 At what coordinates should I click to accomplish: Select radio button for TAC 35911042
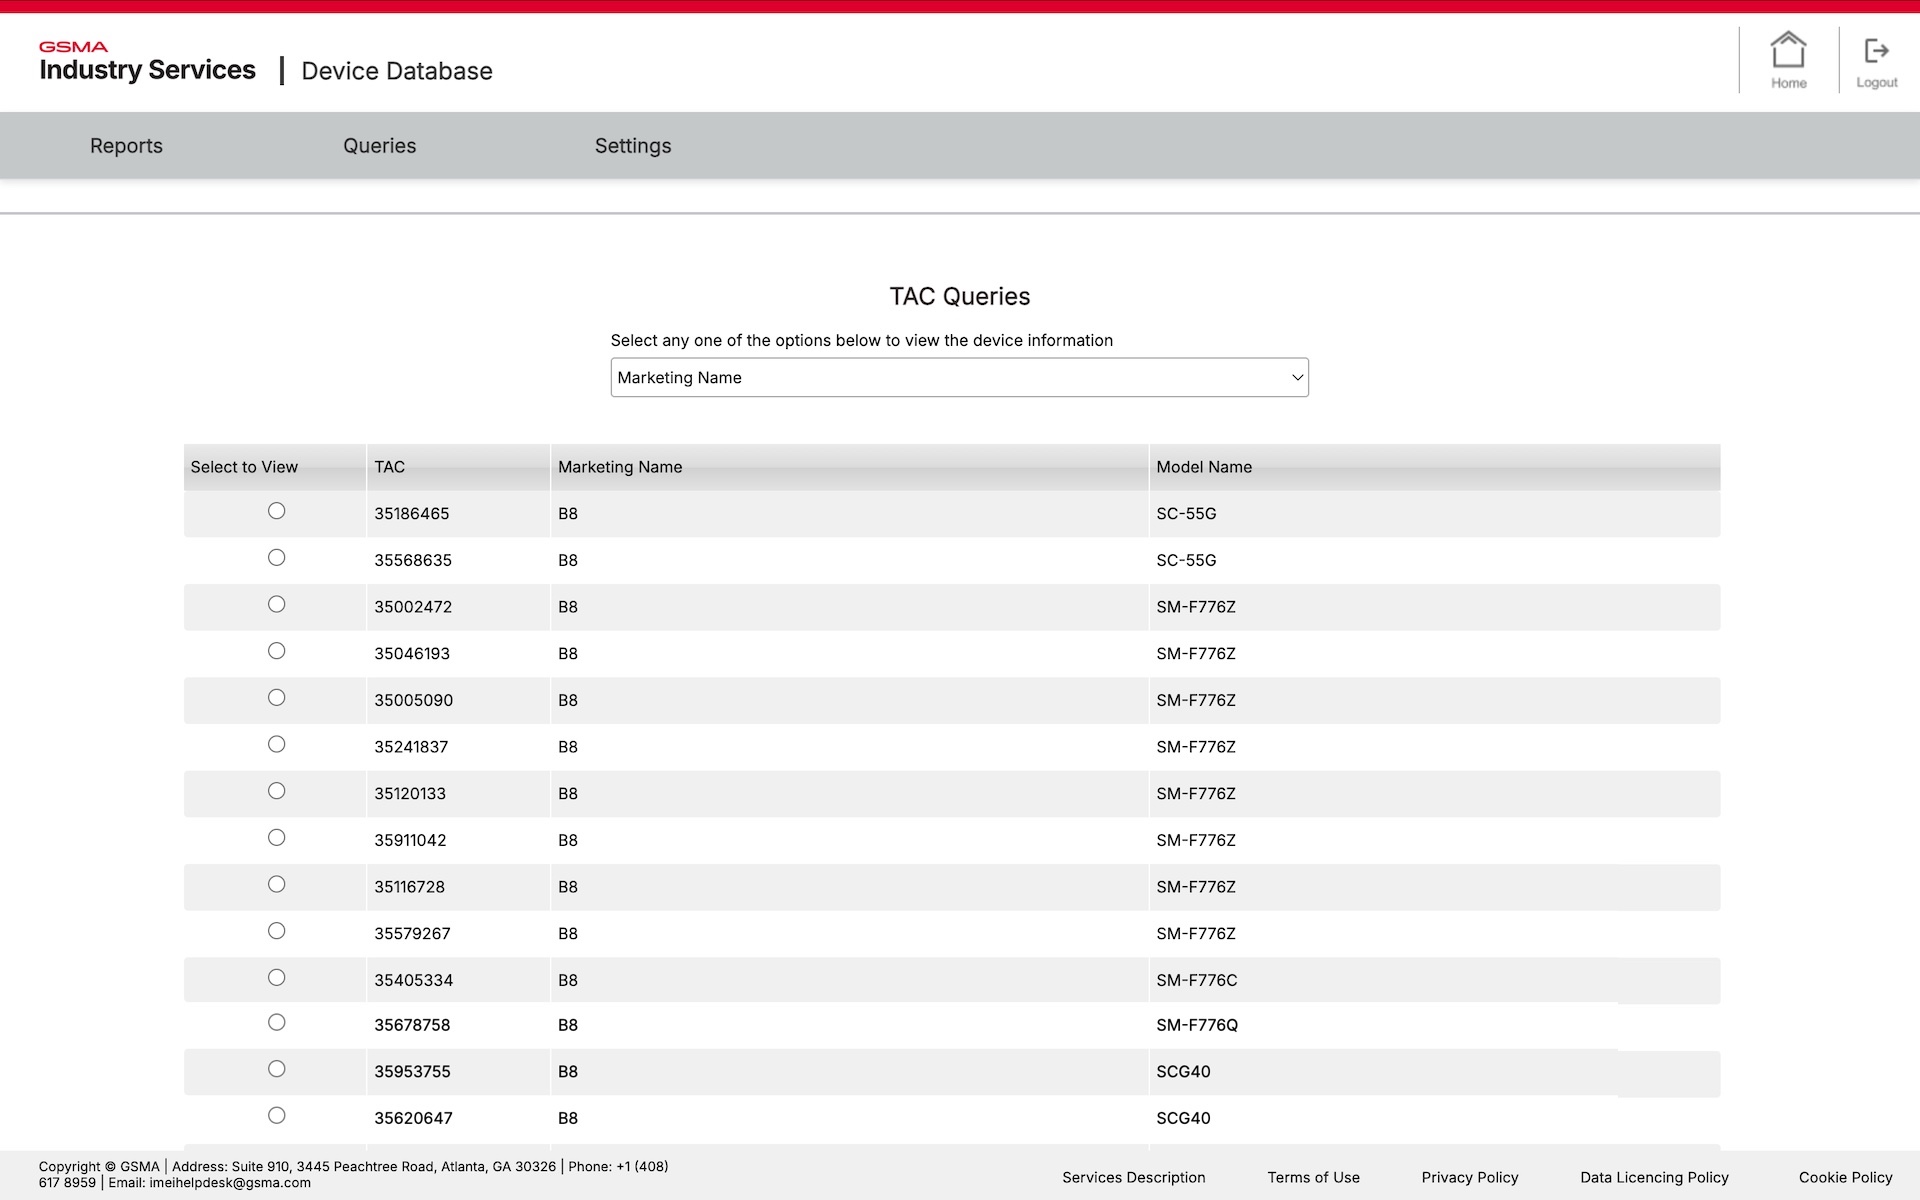click(x=277, y=838)
